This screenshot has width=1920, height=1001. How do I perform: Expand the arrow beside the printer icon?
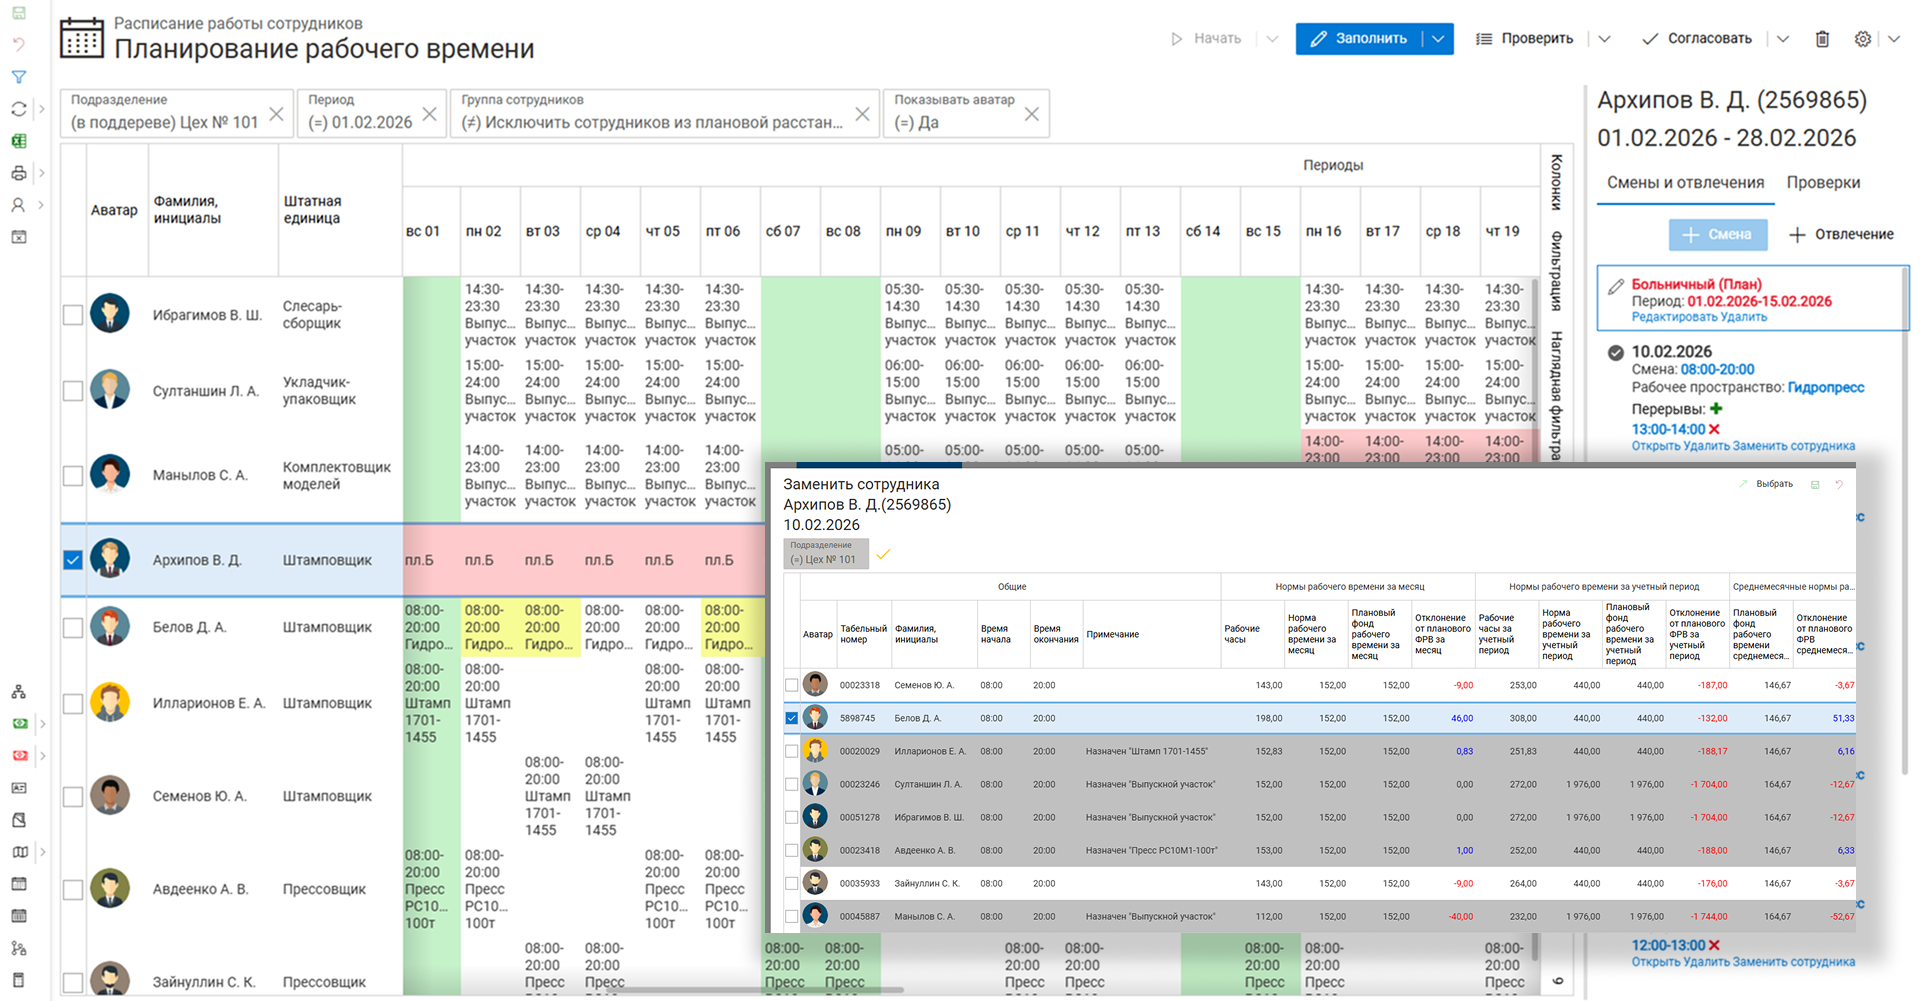pos(41,173)
